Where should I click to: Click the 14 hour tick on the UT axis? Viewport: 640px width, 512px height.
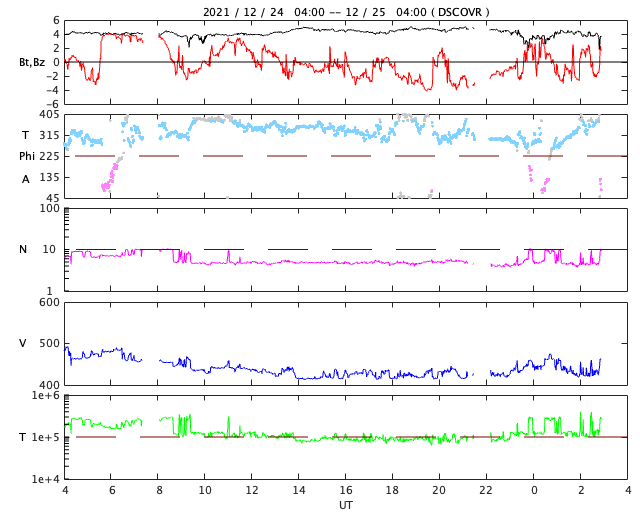point(299,490)
